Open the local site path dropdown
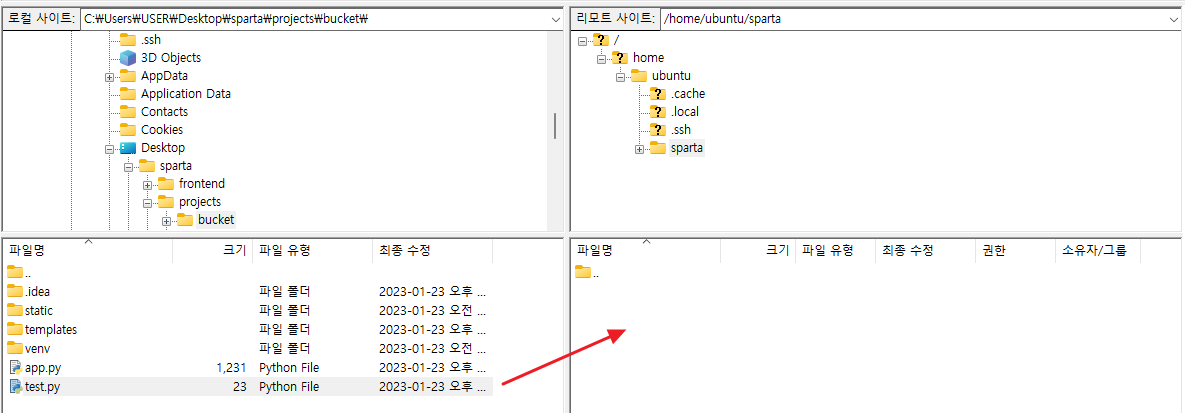The image size is (1185, 413). click(556, 19)
